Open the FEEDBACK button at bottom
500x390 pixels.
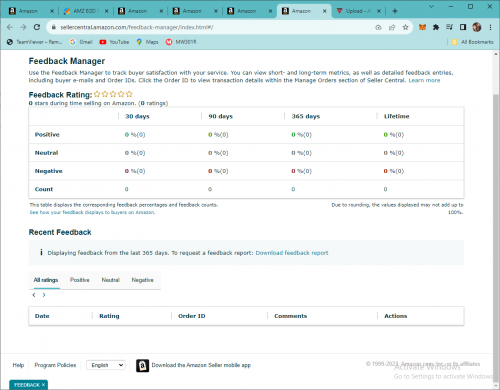point(27,385)
